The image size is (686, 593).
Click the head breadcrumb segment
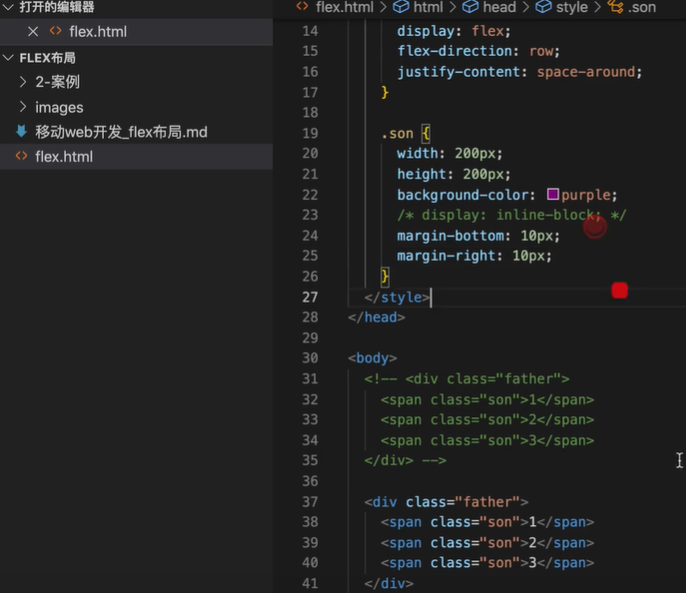[x=499, y=7]
